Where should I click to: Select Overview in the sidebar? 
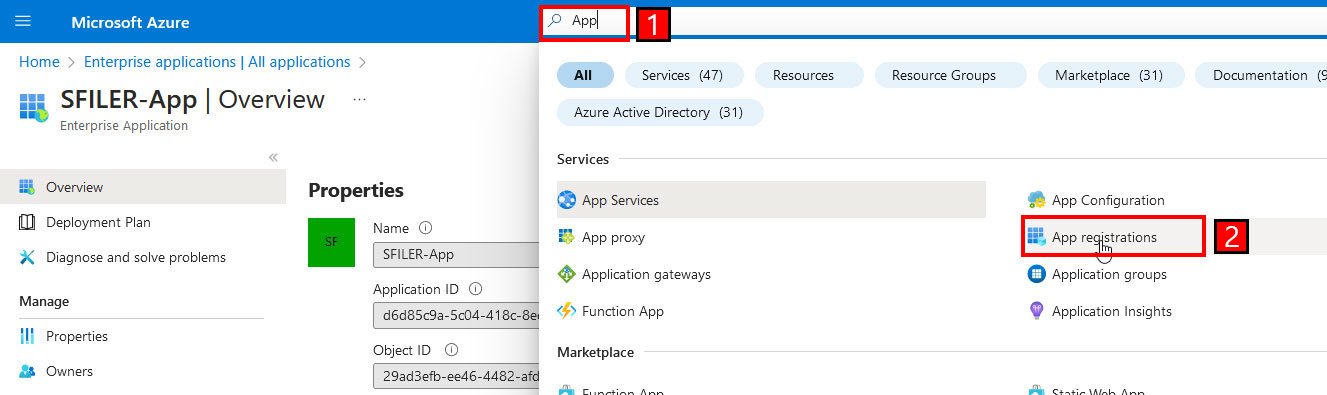tap(143, 187)
